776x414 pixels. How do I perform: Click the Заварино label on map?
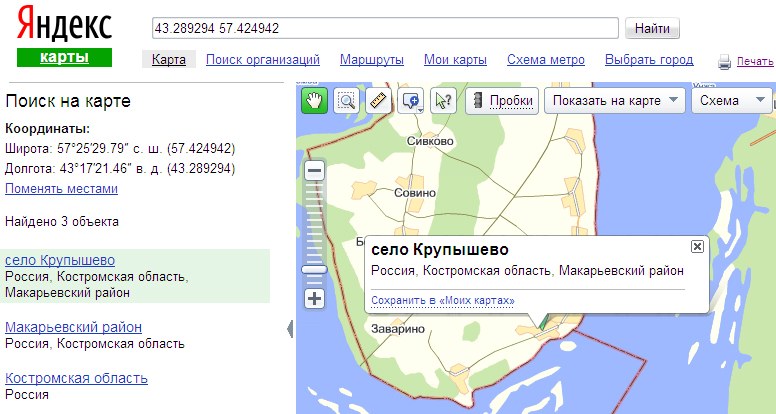click(x=398, y=328)
